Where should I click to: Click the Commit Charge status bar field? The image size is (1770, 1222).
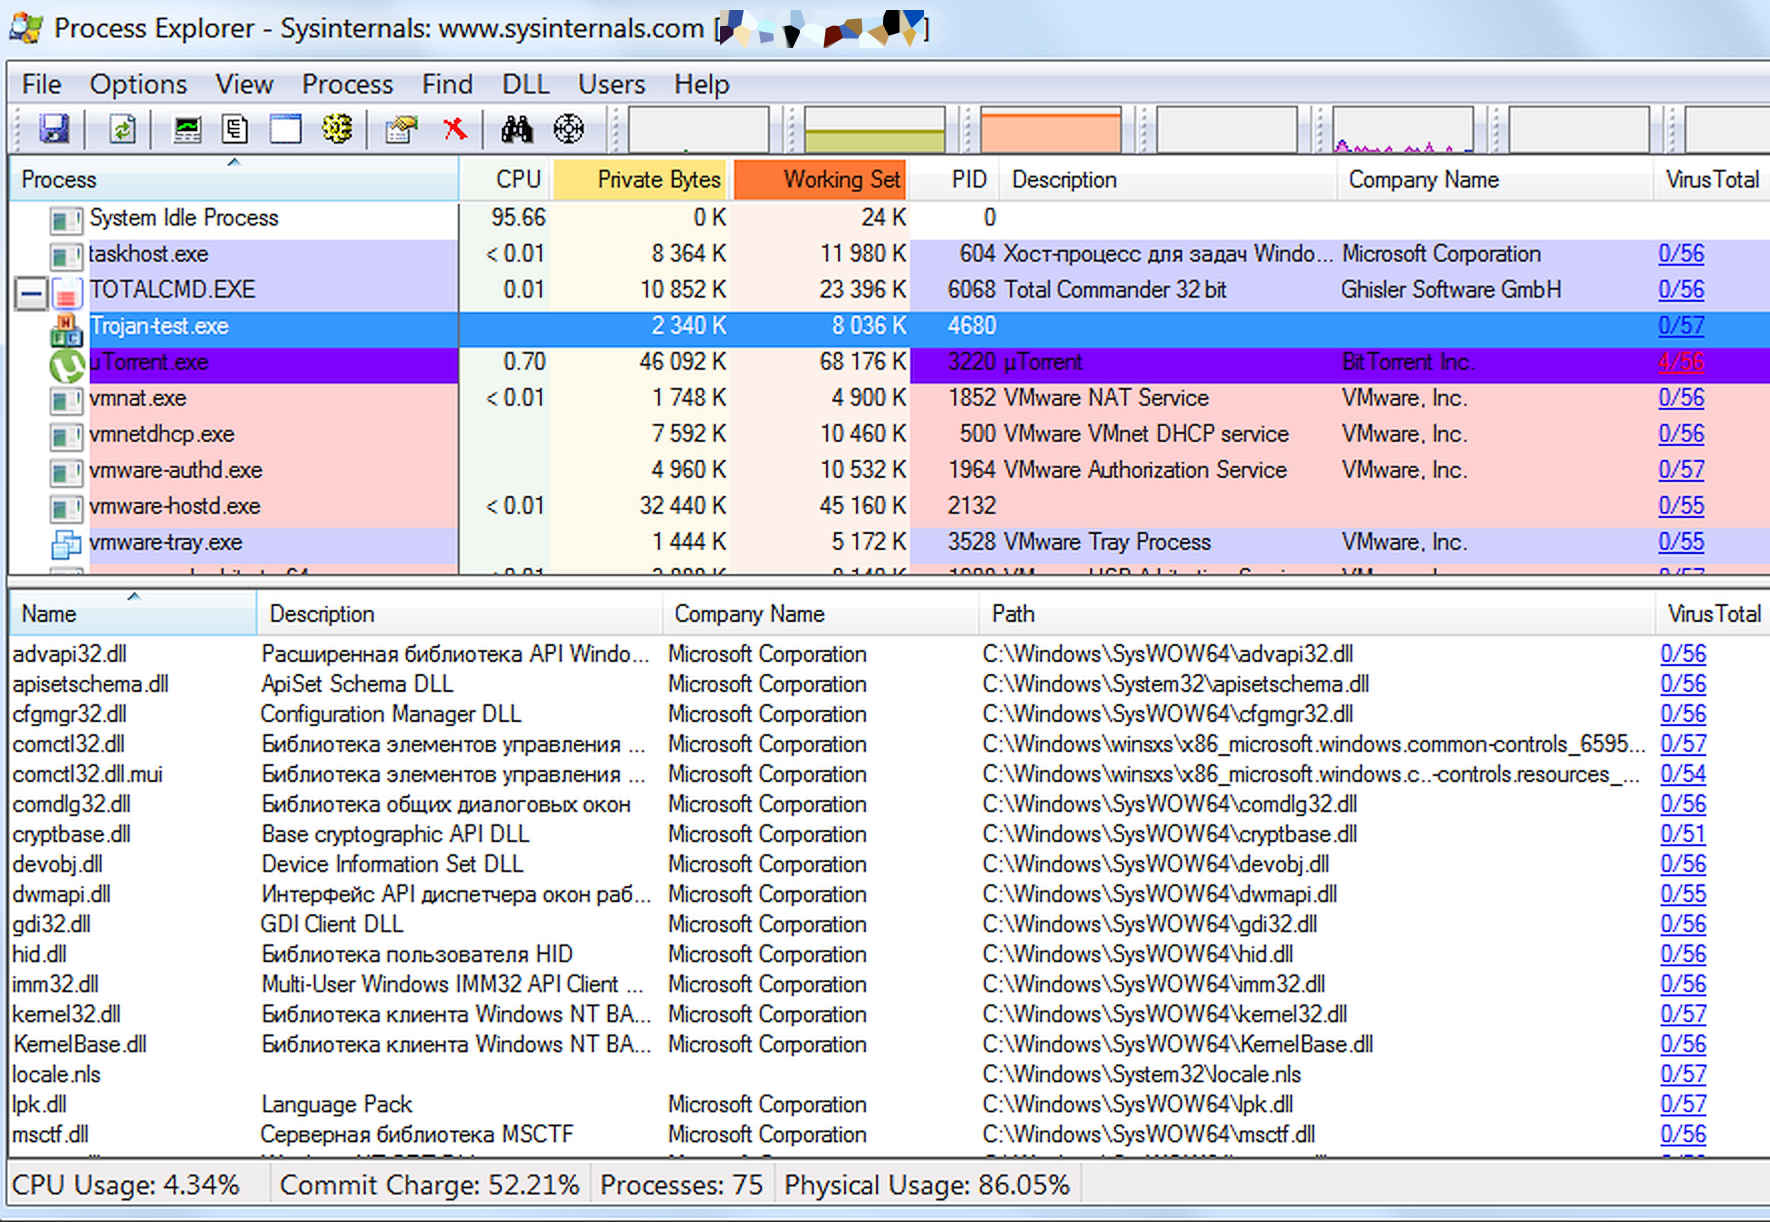coord(431,1185)
